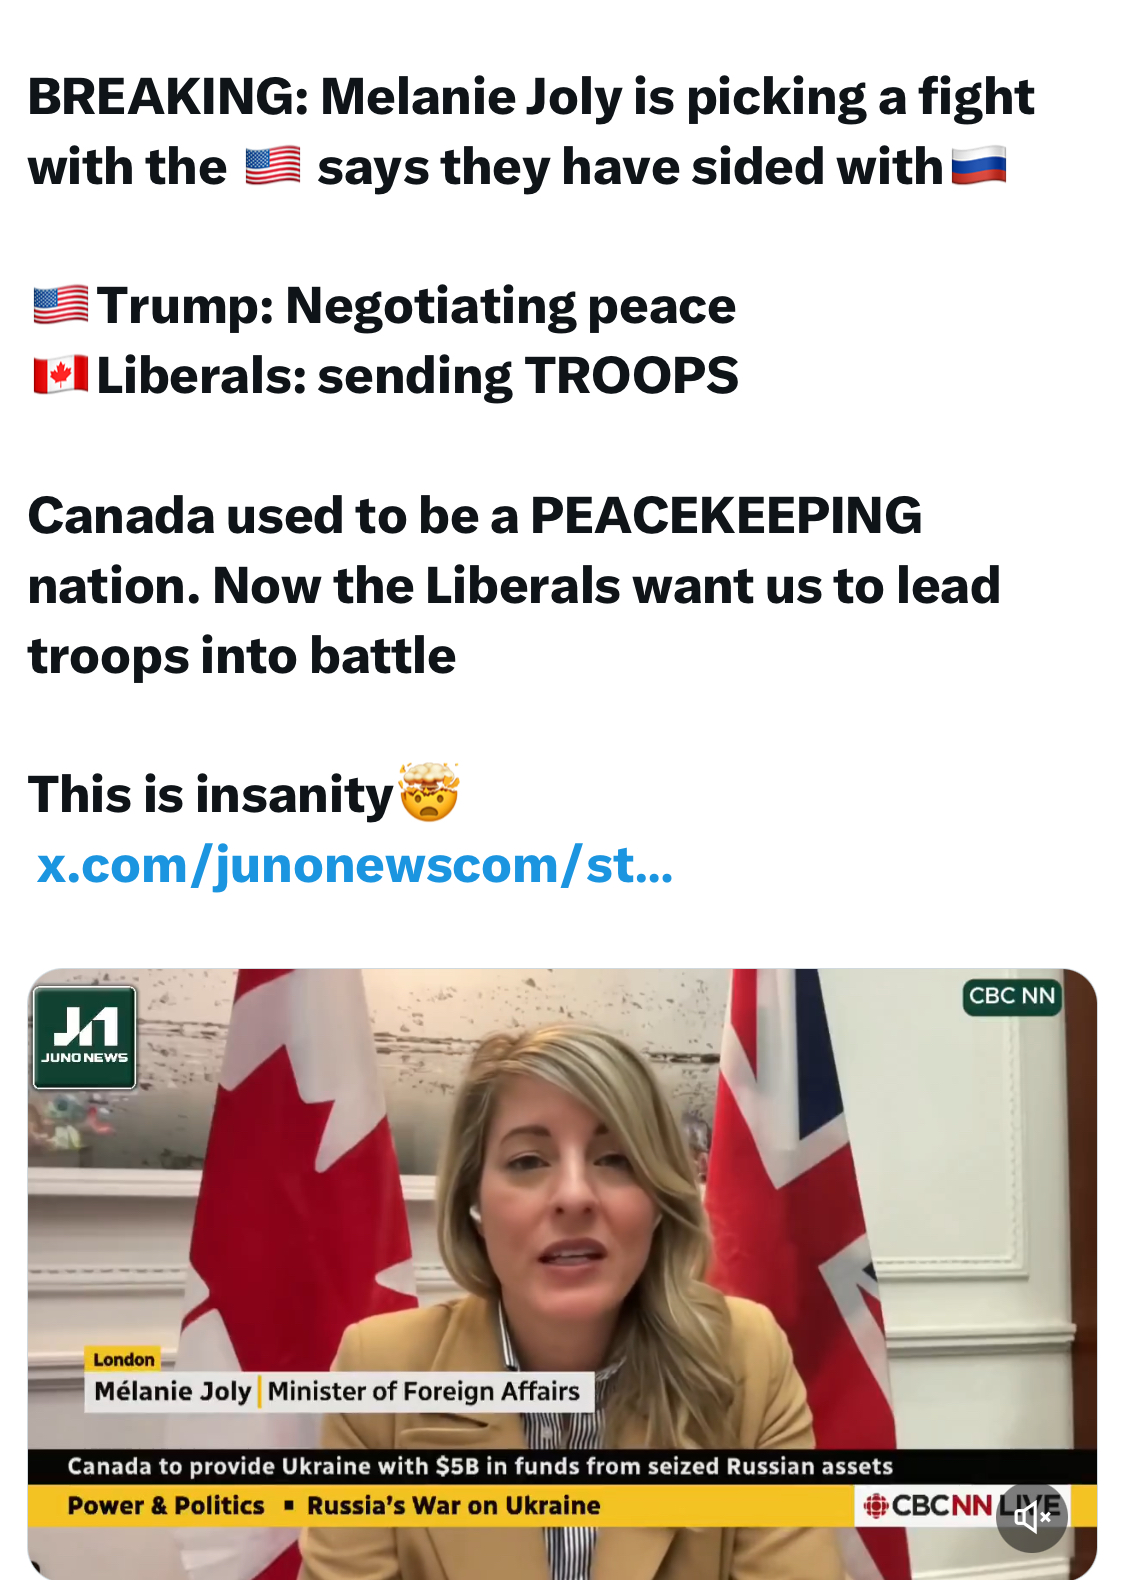Click the Mélanie Joly name caption

coord(172,1391)
